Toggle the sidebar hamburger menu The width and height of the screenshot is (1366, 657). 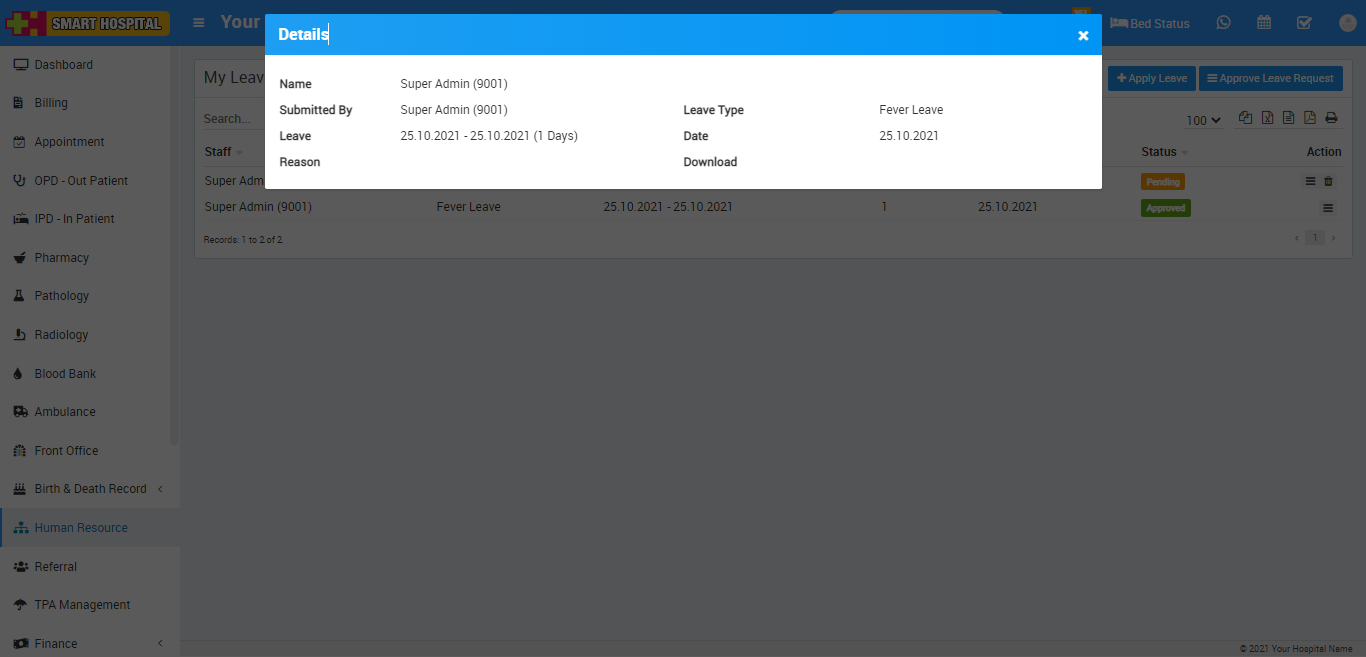tap(199, 22)
